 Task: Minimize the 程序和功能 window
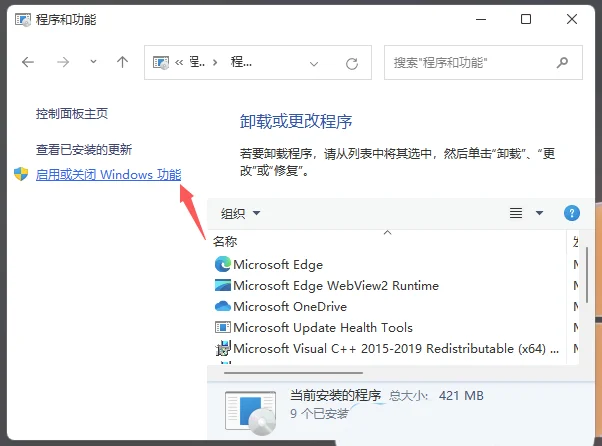[x=481, y=19]
